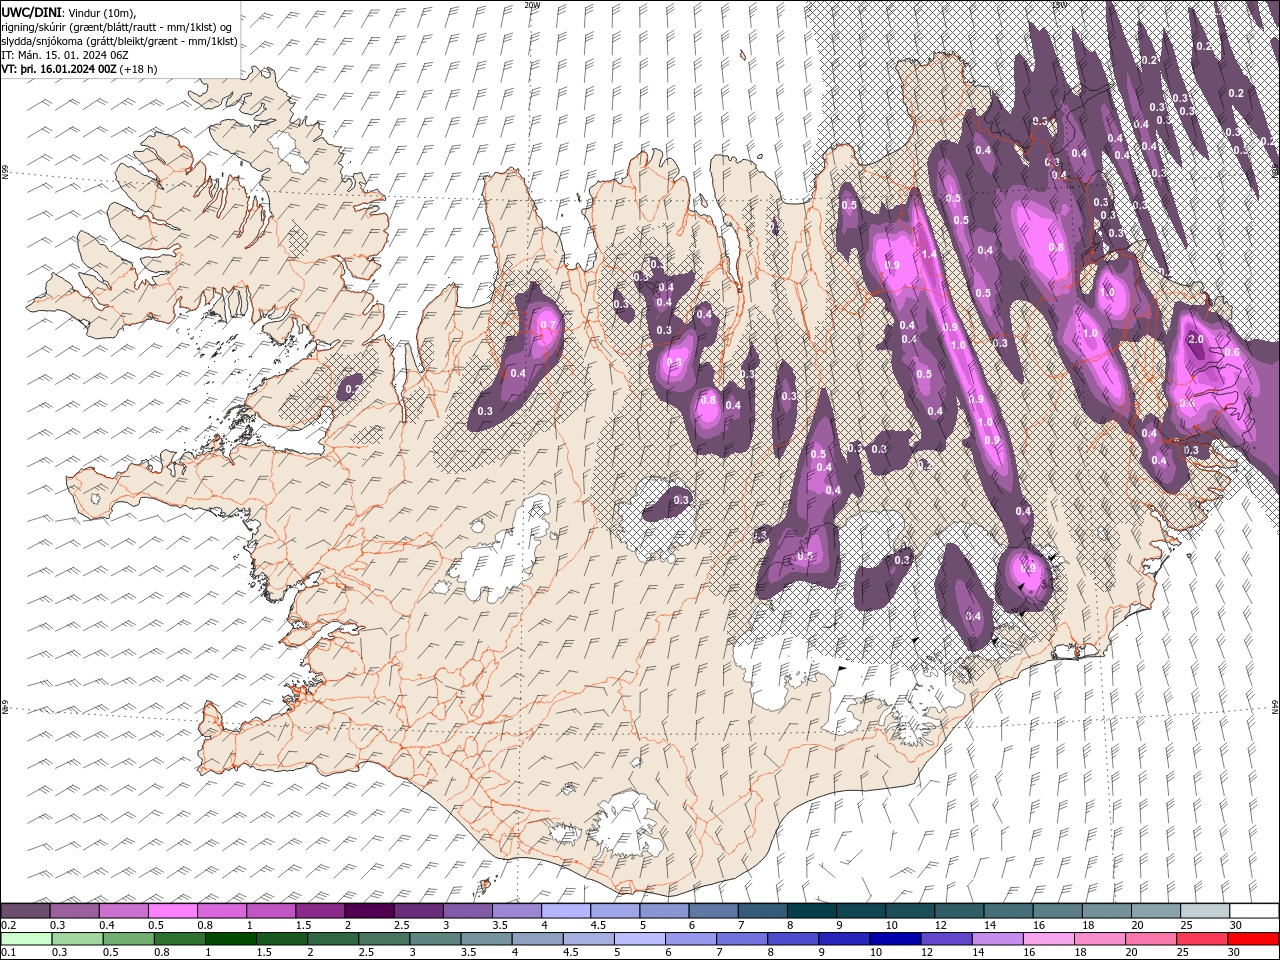This screenshot has width=1280, height=960.
Task: Pick the light grey 25 swatch, upper legend row
Action: [1204, 910]
